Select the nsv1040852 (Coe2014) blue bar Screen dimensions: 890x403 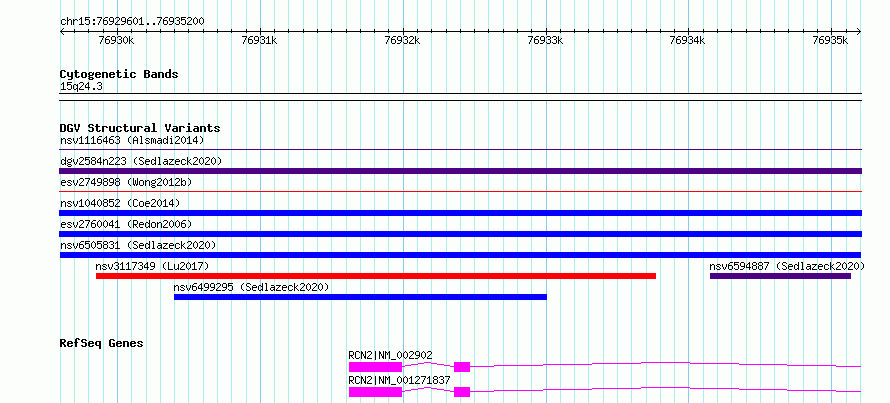pyautogui.click(x=460, y=213)
